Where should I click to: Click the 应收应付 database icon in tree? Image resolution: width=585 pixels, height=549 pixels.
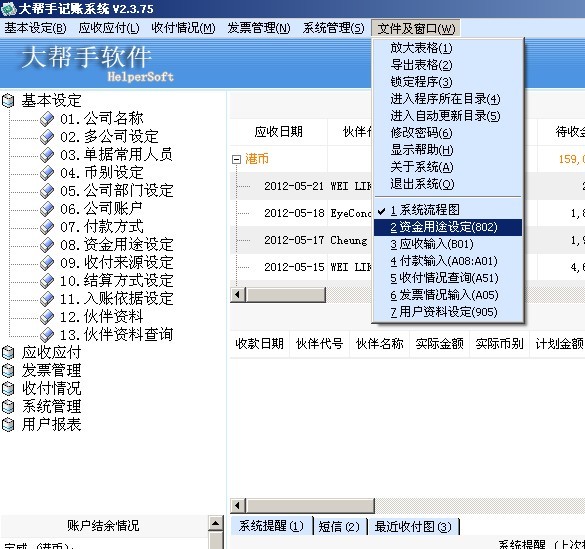[8, 352]
